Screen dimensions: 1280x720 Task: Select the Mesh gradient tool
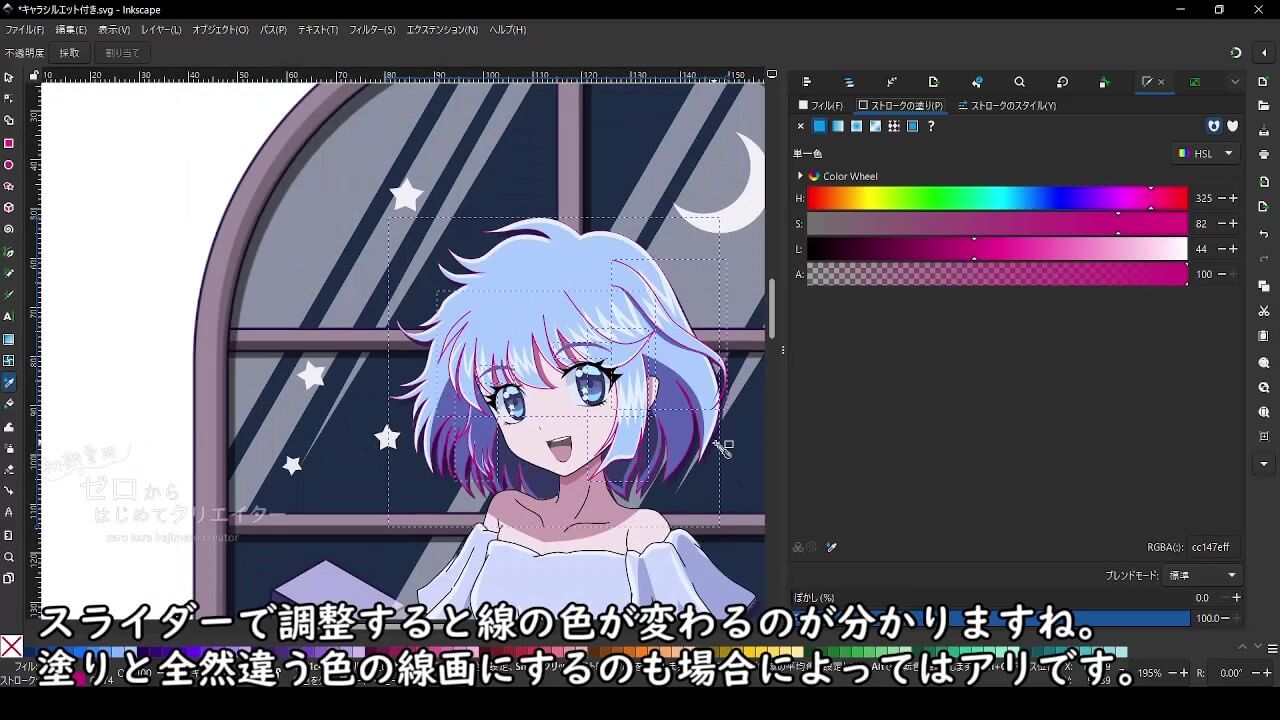pos(9,360)
